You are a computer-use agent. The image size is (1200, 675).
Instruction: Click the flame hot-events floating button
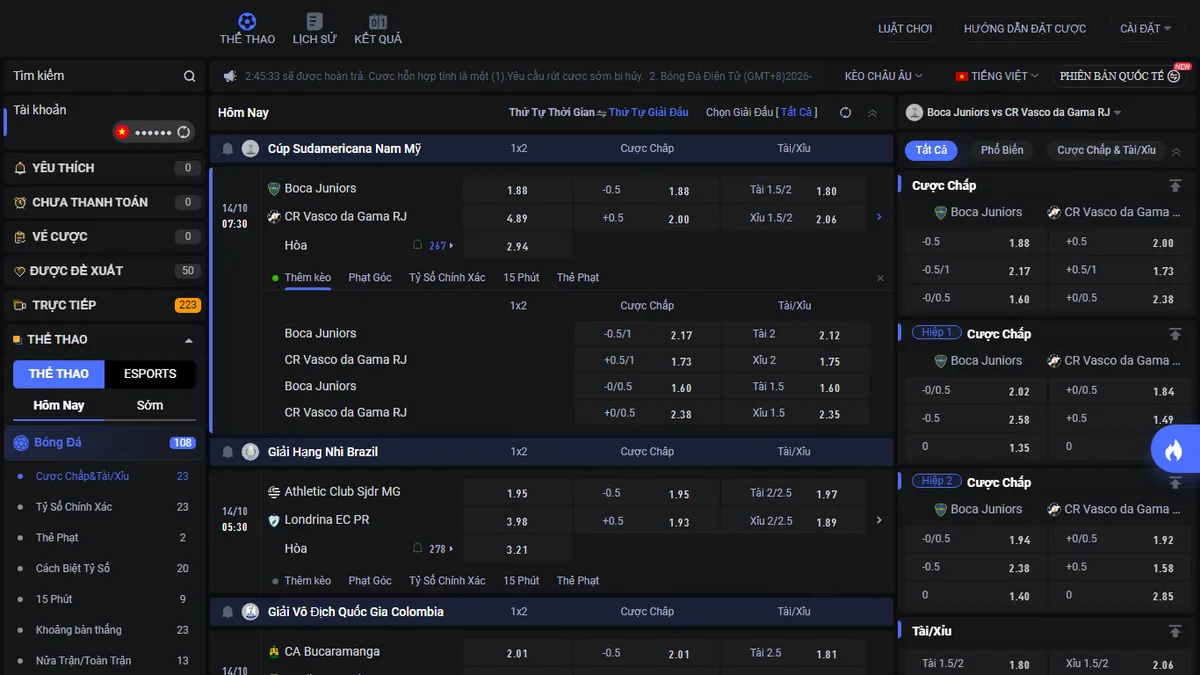pyautogui.click(x=1173, y=450)
